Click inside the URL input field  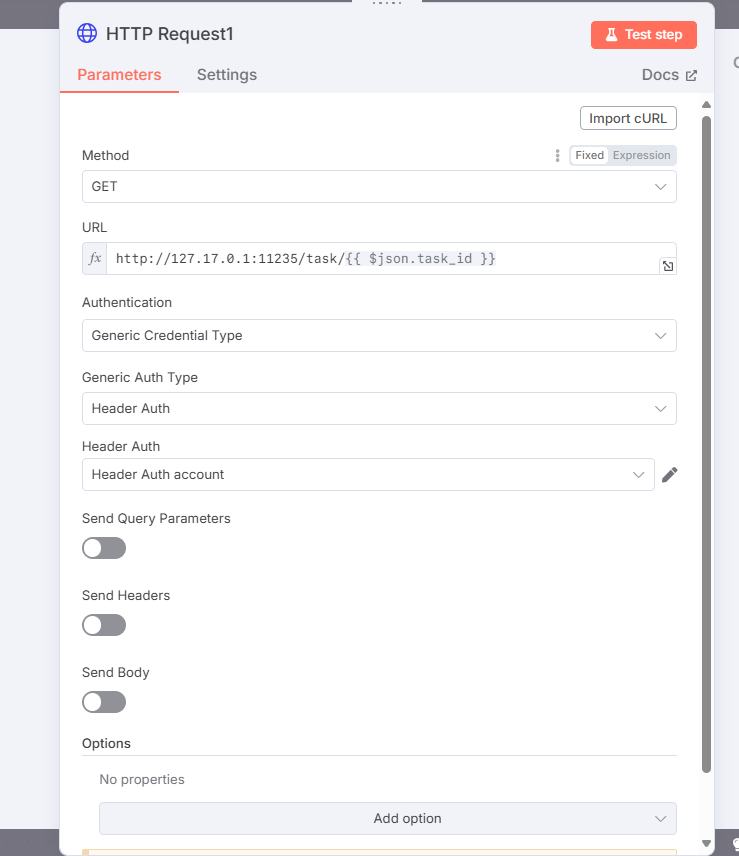pyautogui.click(x=380, y=259)
